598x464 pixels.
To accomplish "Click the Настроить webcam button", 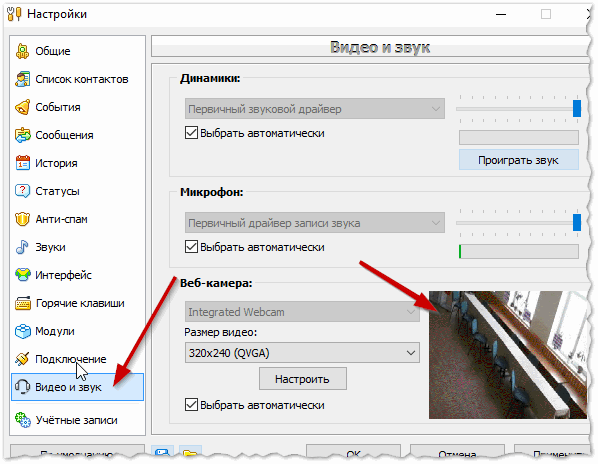I will [x=303, y=379].
